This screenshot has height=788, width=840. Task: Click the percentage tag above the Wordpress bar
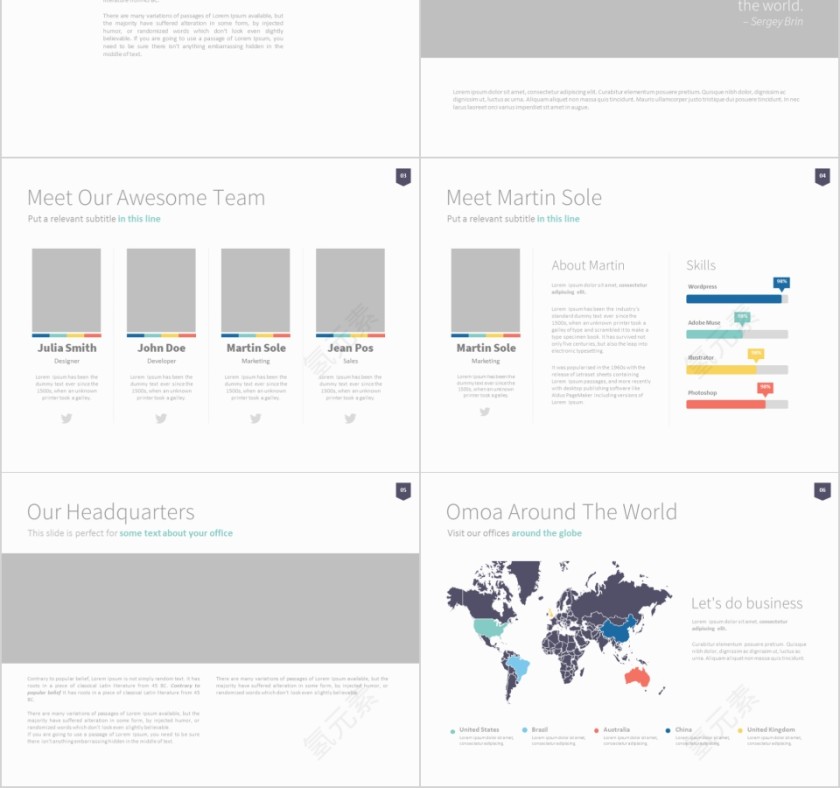tap(781, 283)
